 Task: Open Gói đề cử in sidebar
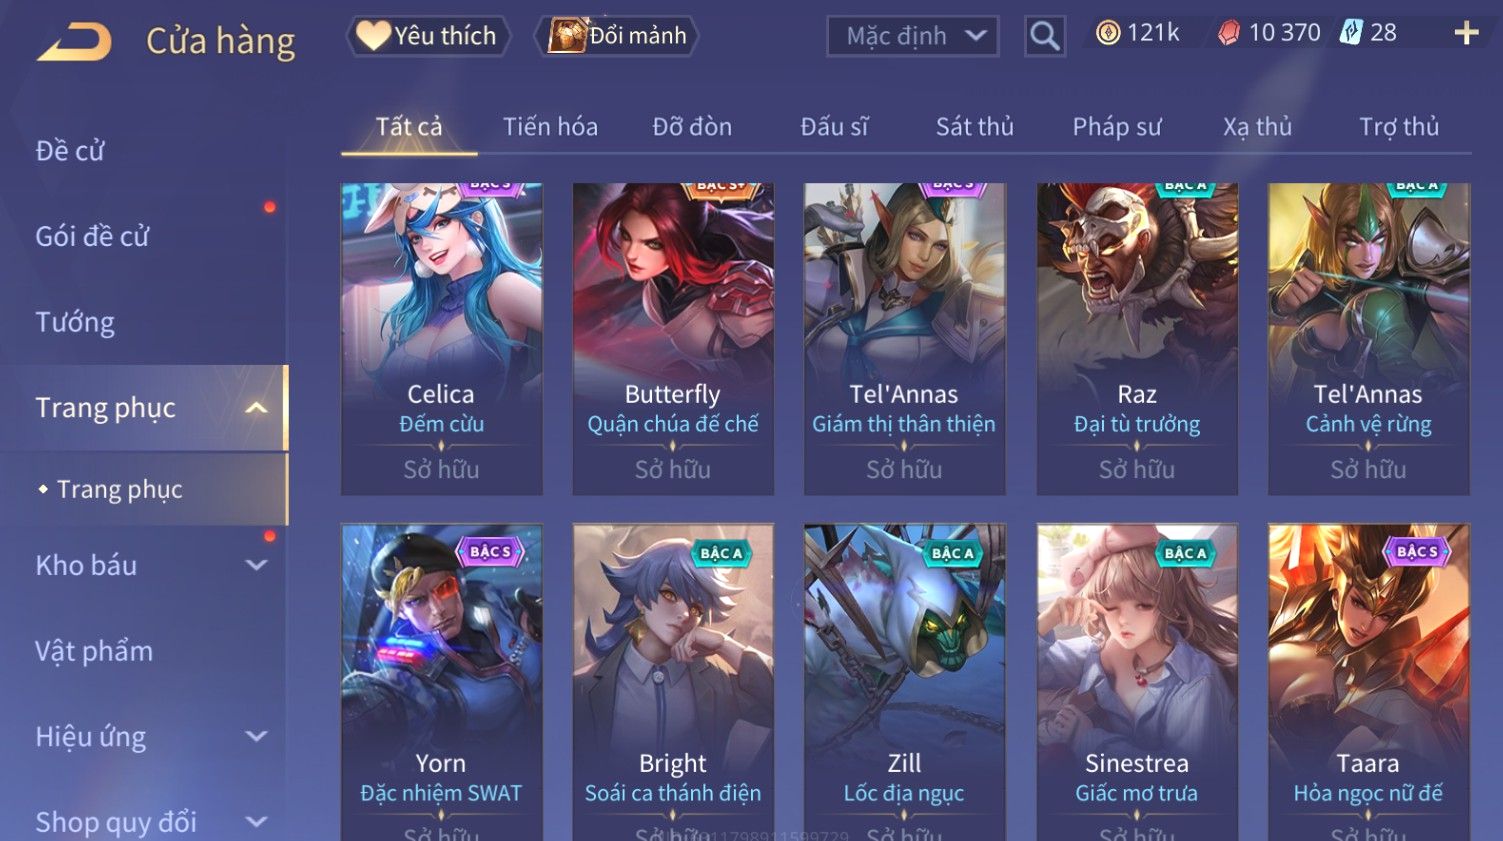tap(92, 237)
